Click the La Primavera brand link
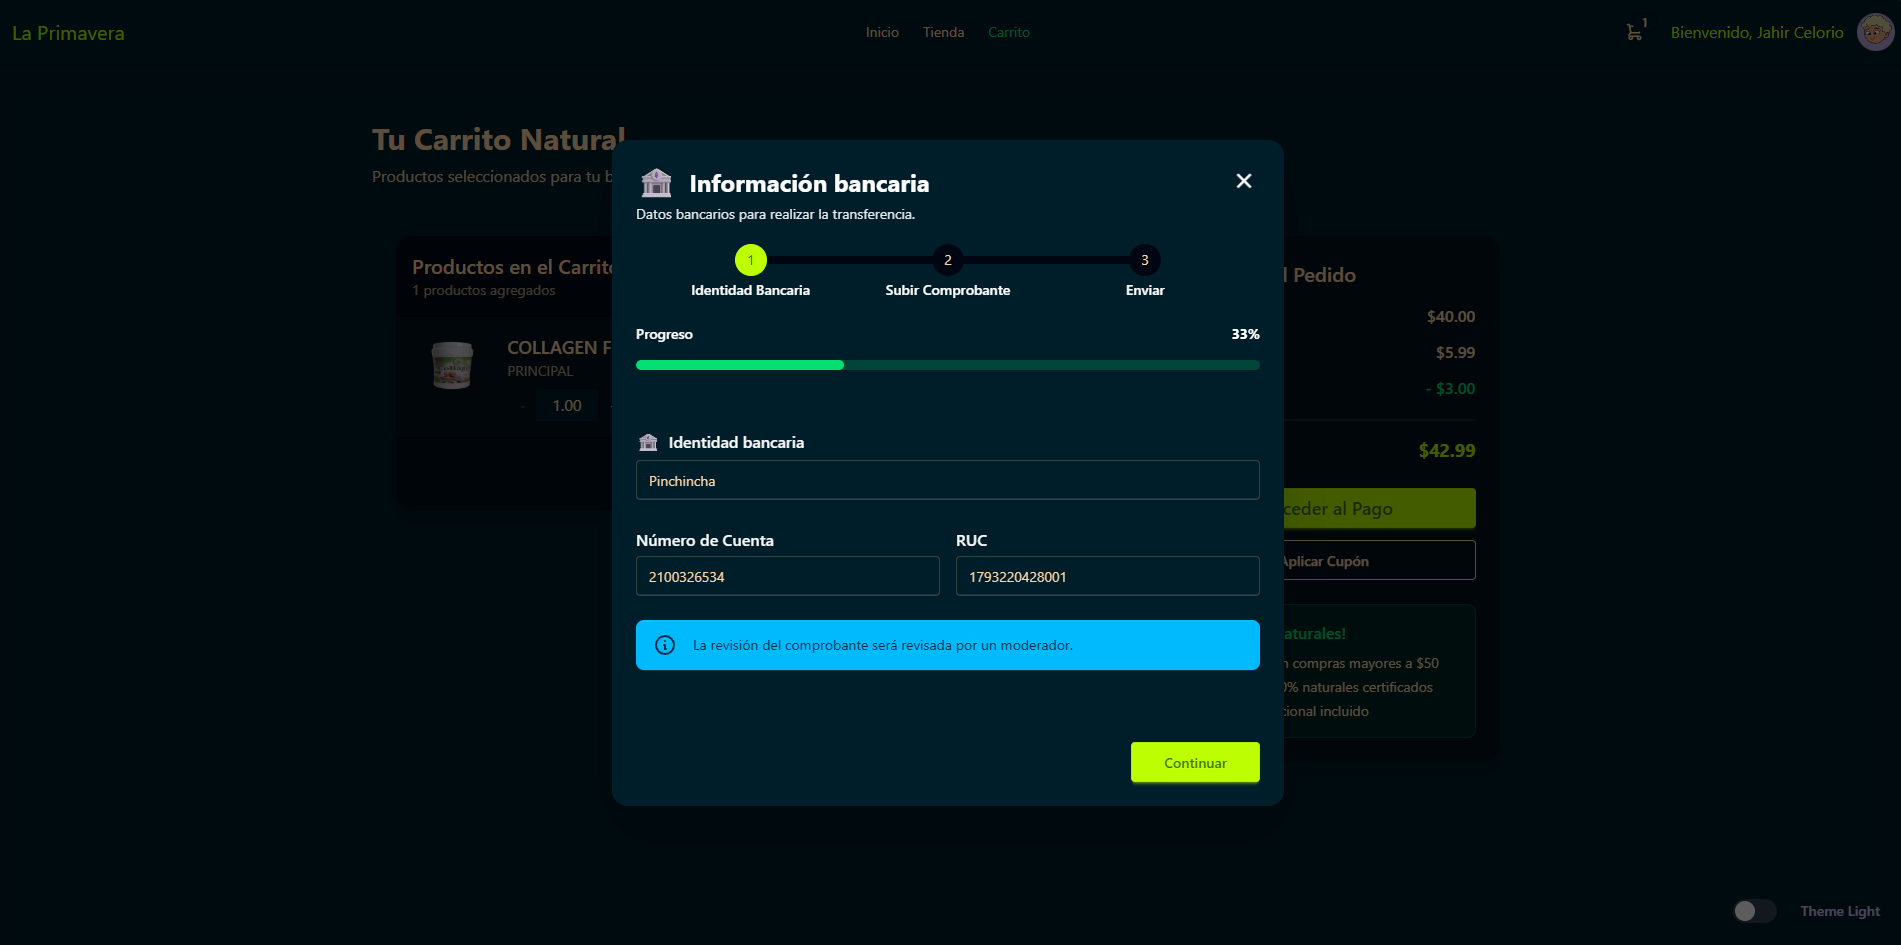This screenshot has height=945, width=1901. [x=68, y=33]
